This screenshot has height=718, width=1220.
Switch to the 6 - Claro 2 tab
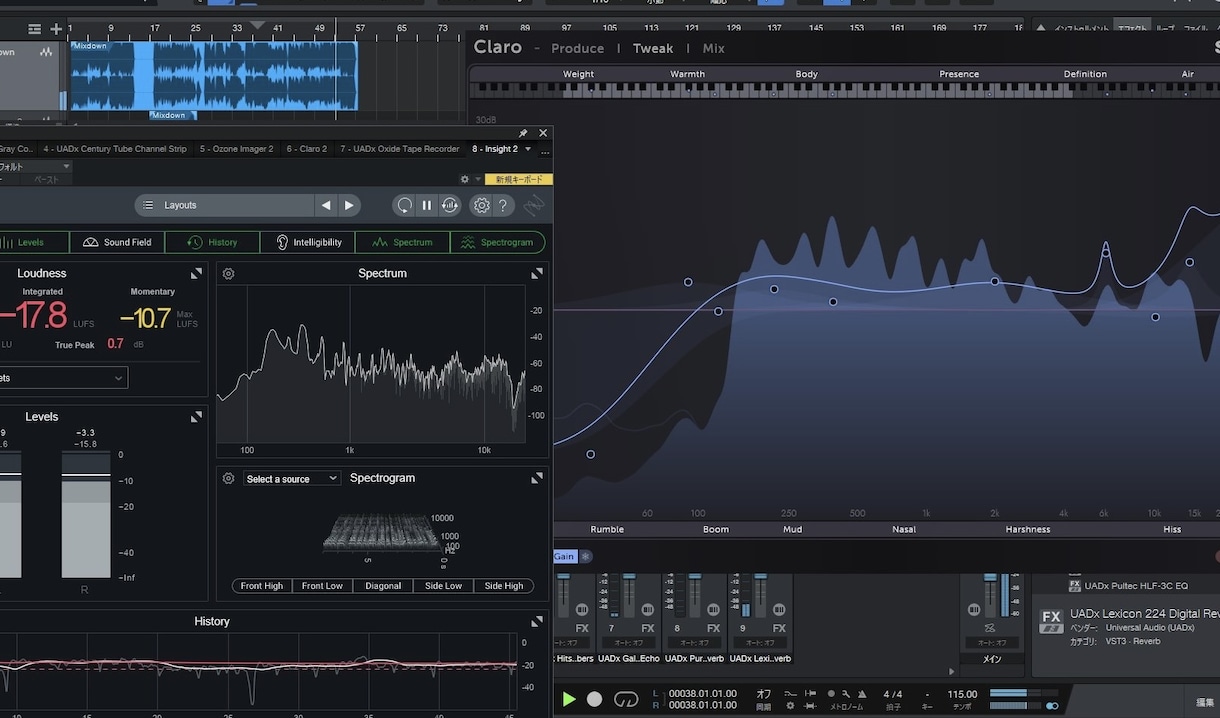click(307, 149)
